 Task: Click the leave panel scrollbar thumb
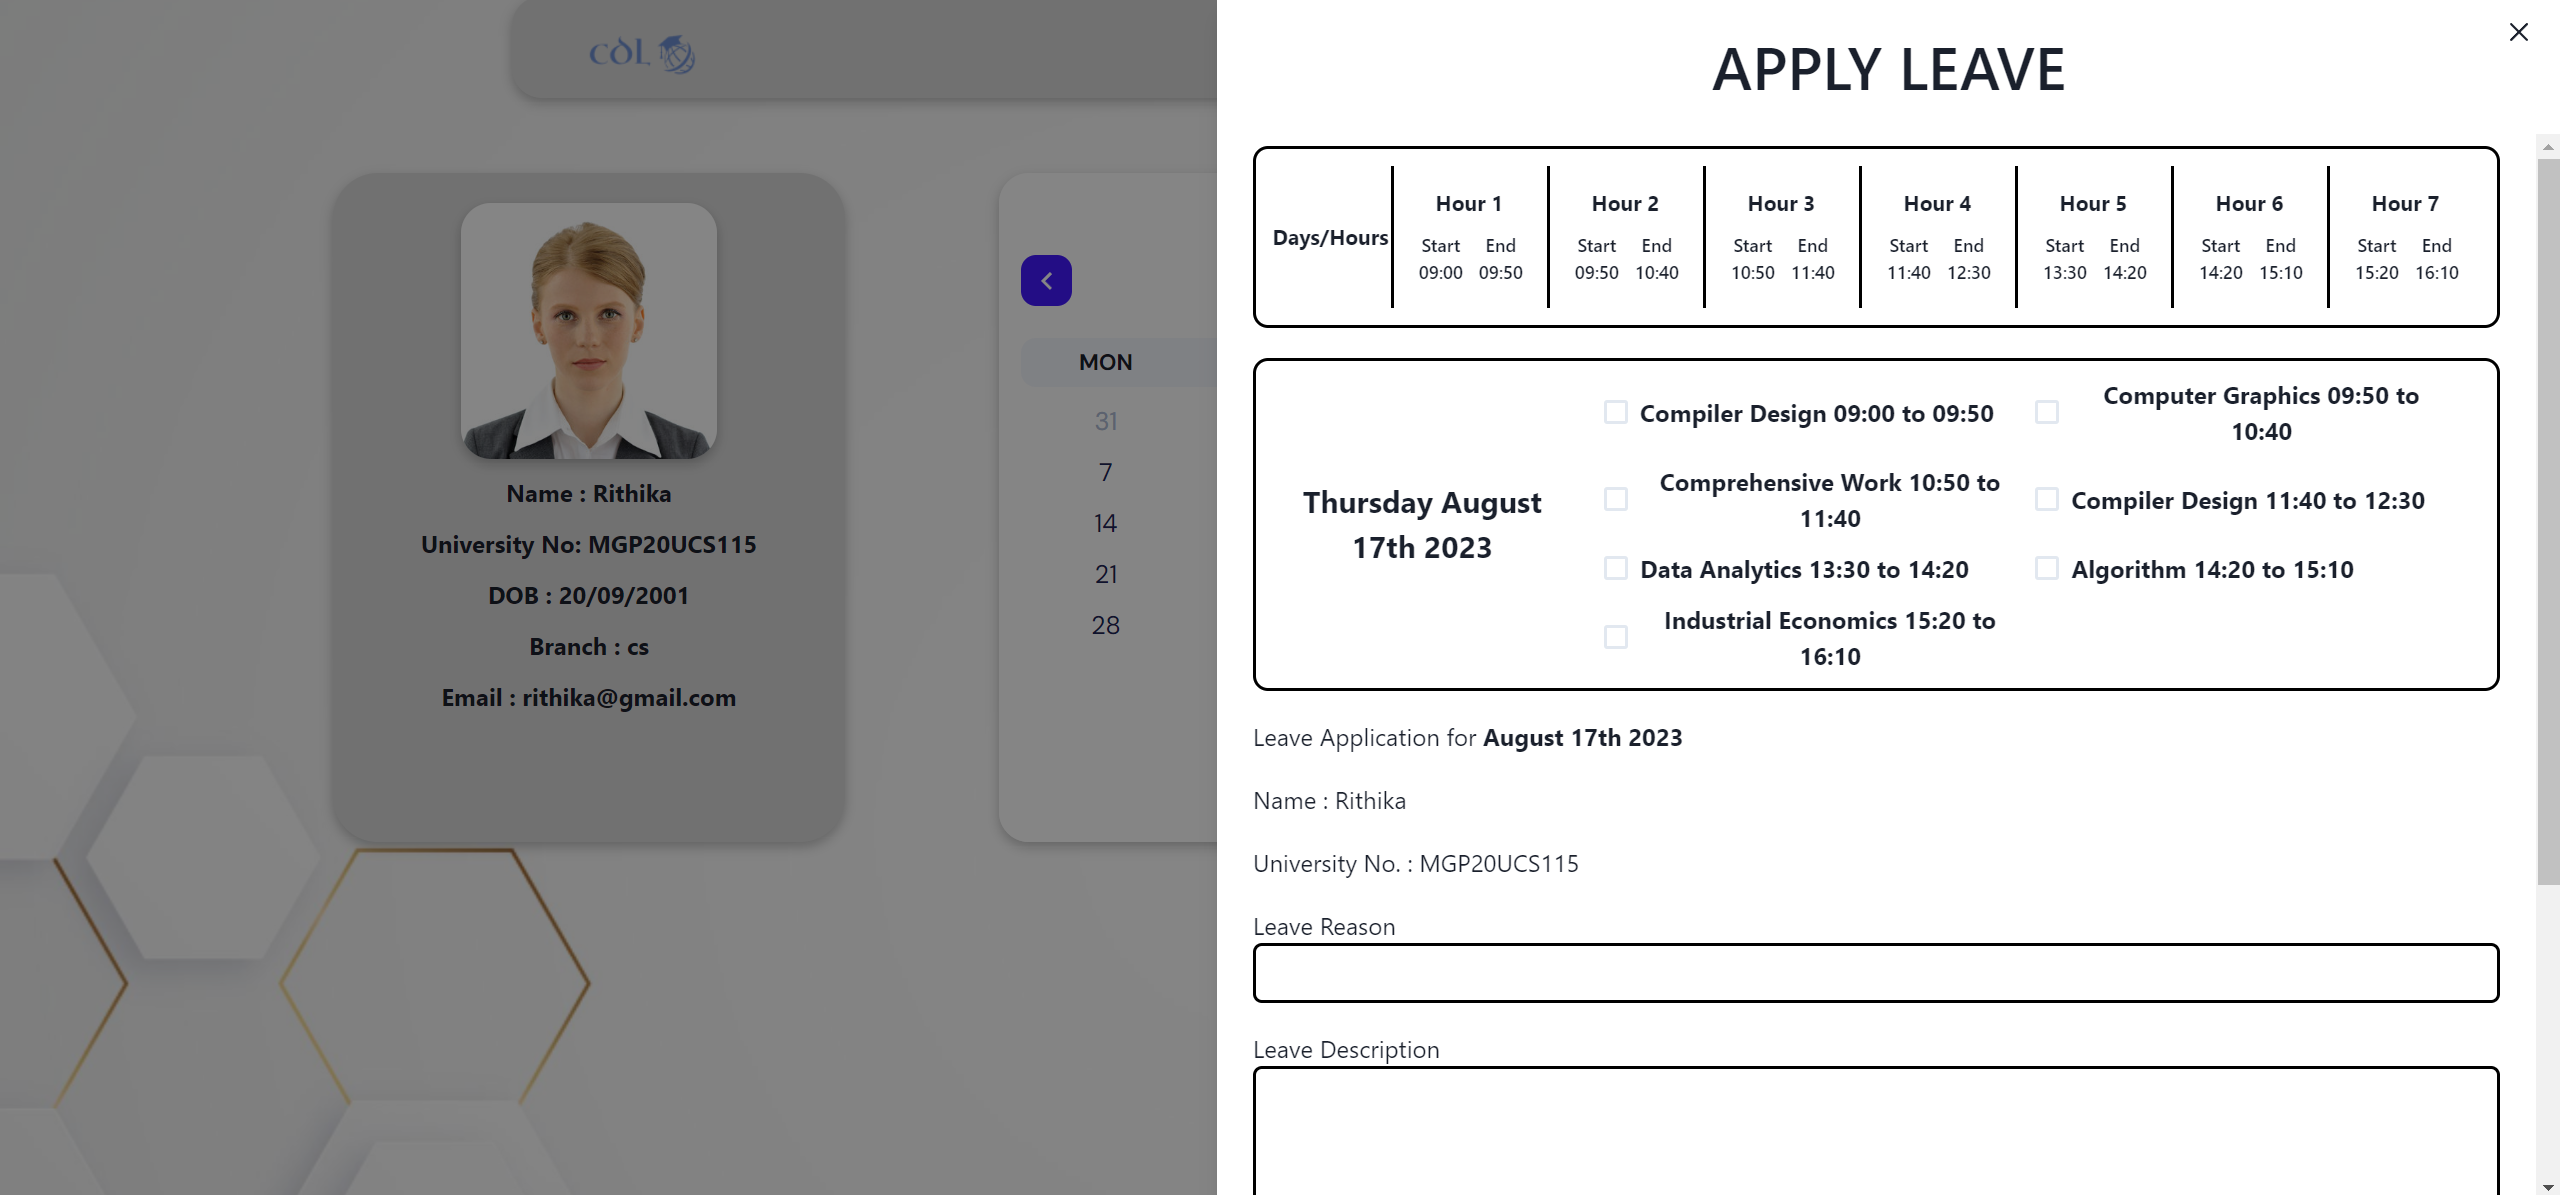[x=2548, y=520]
